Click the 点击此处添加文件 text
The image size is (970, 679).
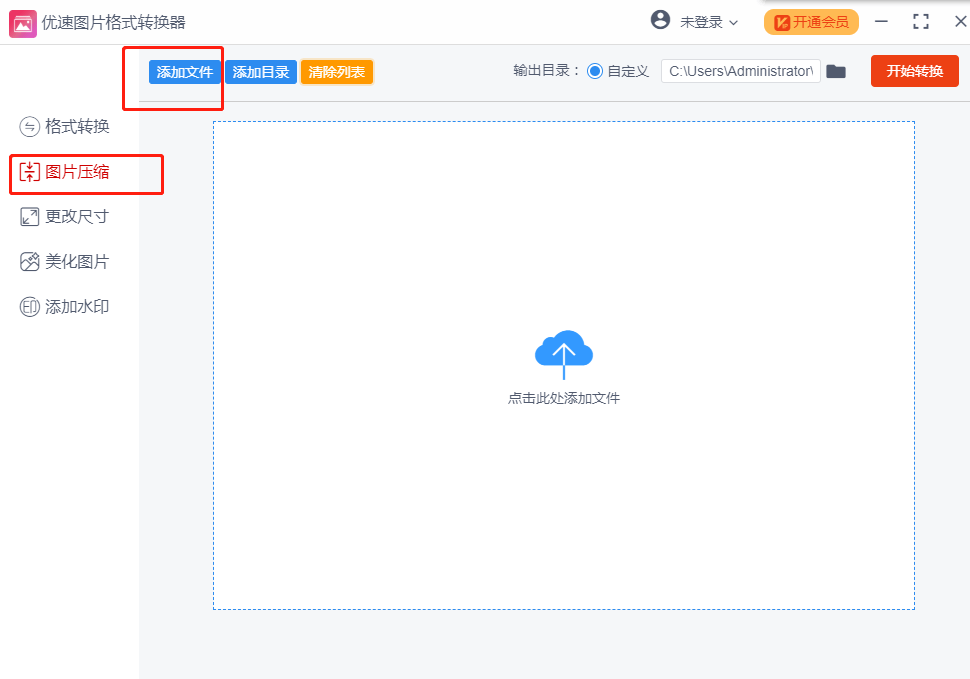point(564,398)
